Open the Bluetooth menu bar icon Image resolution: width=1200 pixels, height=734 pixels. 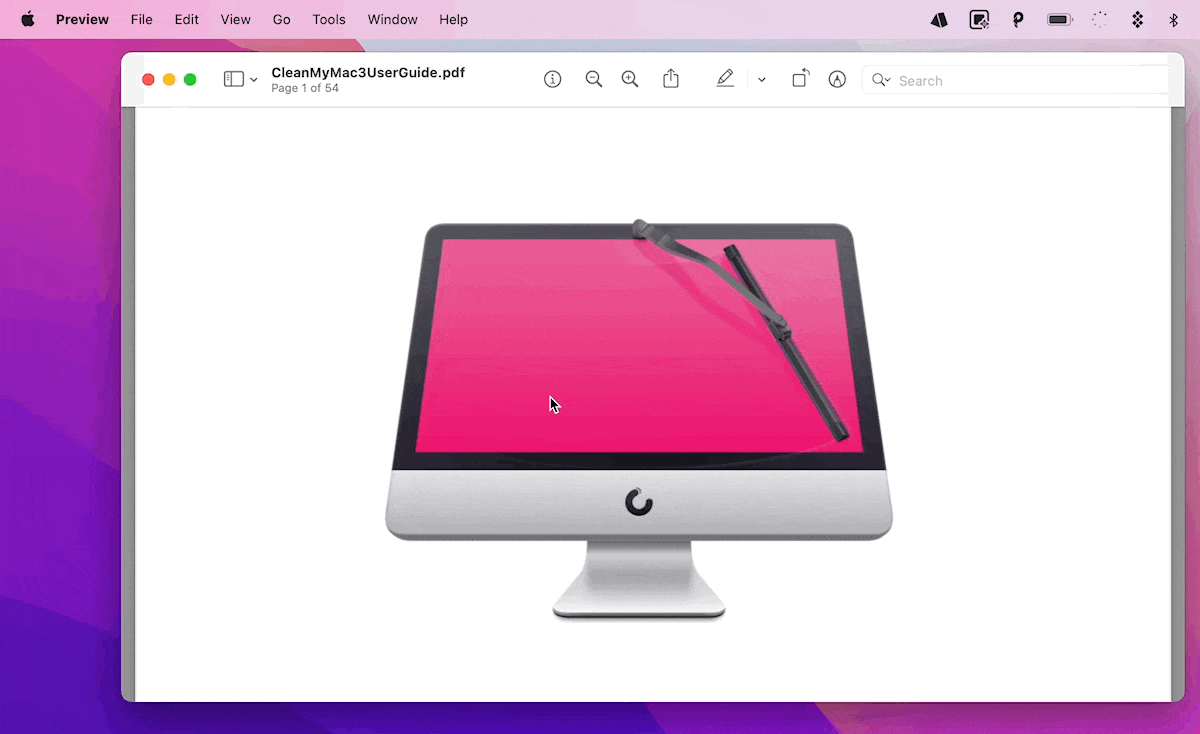(x=1174, y=19)
